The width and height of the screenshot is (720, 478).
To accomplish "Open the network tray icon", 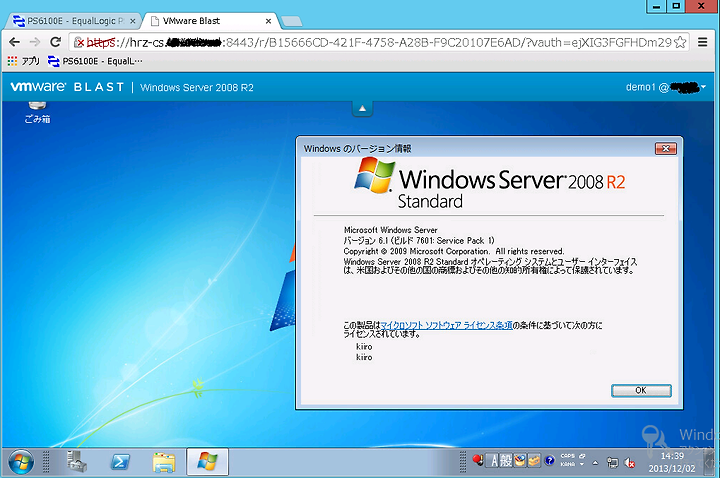I will click(613, 463).
